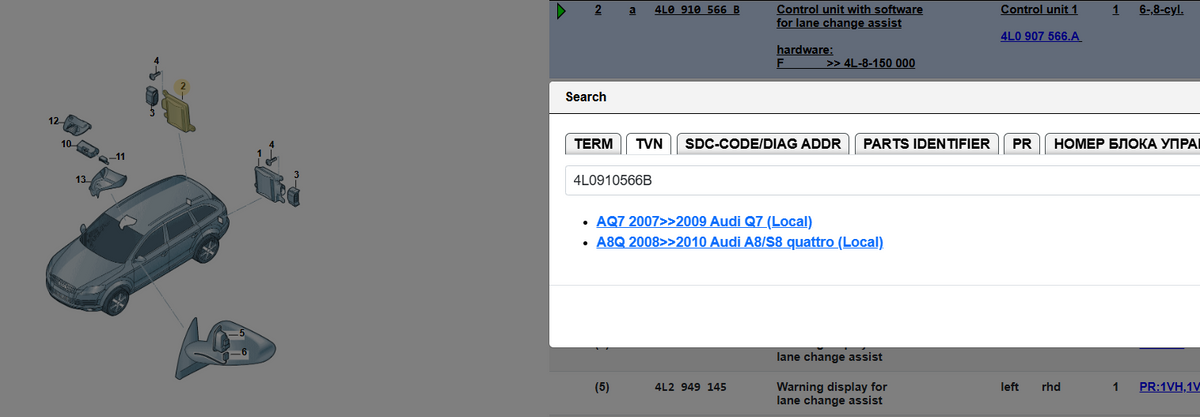Click part number 4L2 949 145
The height and width of the screenshot is (417, 1200).
tap(692, 386)
